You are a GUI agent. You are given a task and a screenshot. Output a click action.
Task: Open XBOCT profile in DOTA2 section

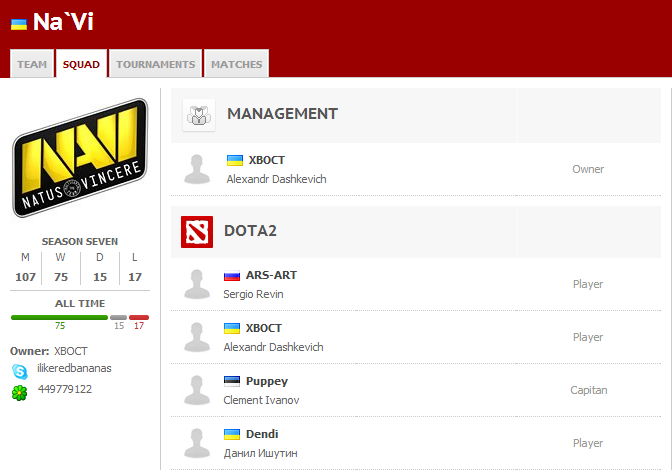264,328
